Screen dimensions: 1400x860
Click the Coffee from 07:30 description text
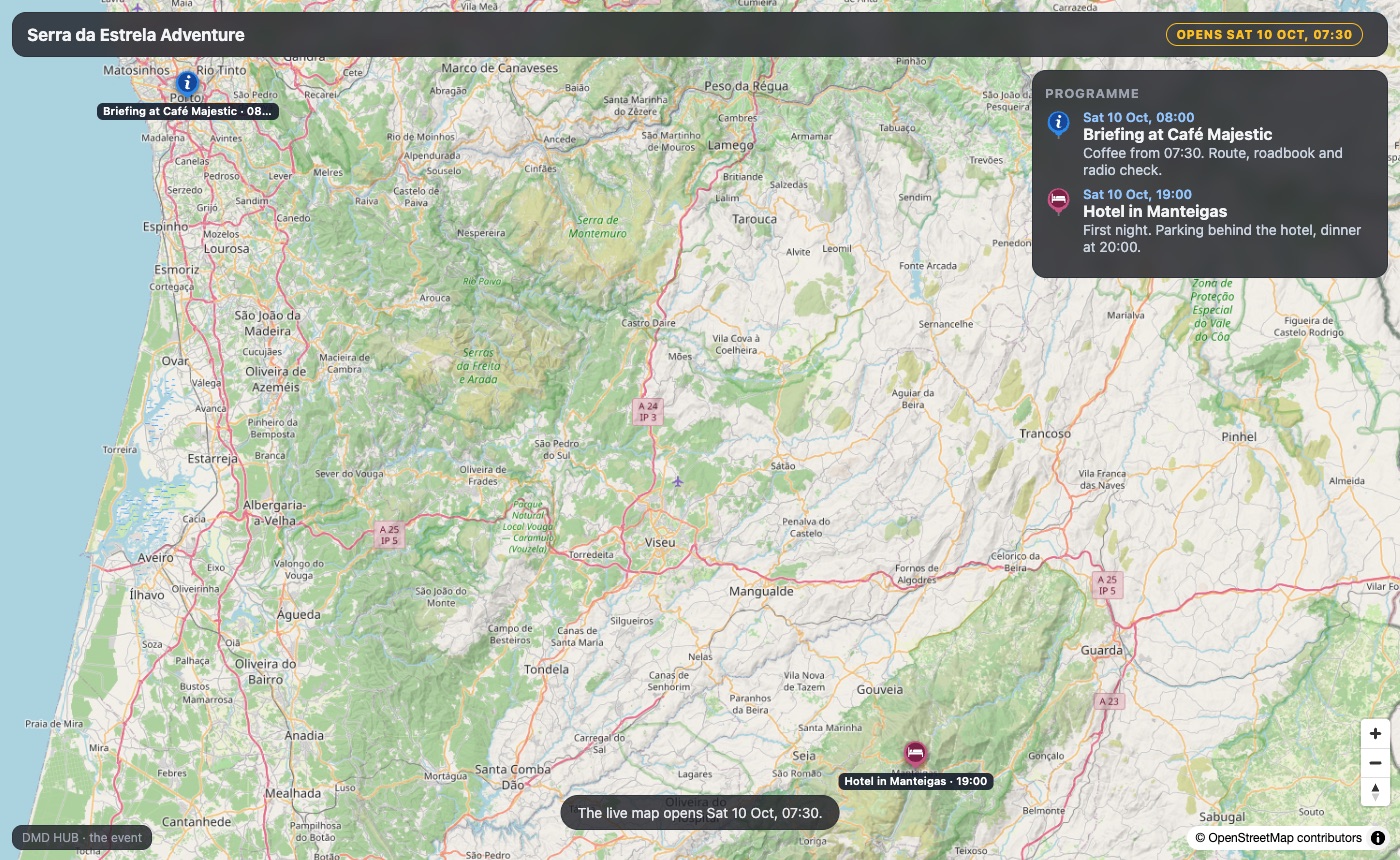pos(1213,161)
